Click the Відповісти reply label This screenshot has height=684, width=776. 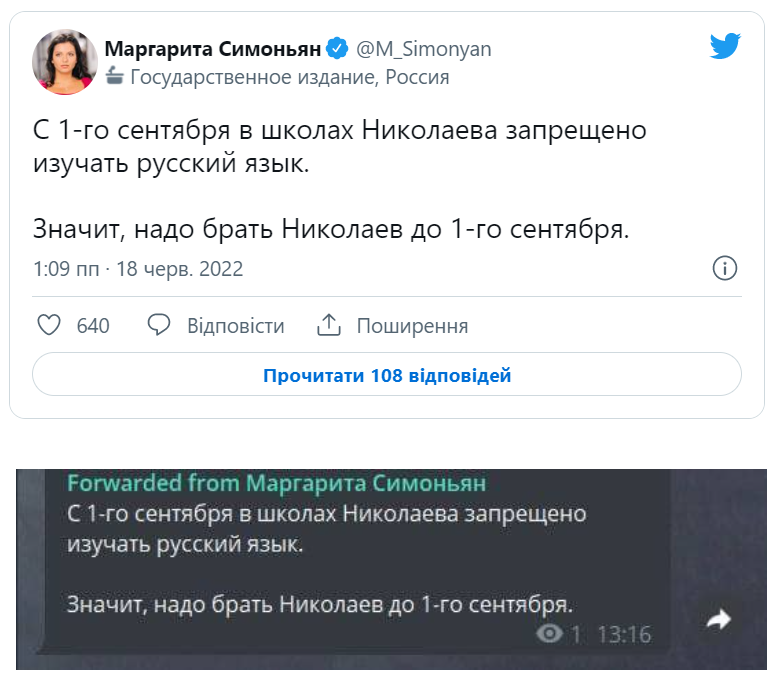pos(236,326)
